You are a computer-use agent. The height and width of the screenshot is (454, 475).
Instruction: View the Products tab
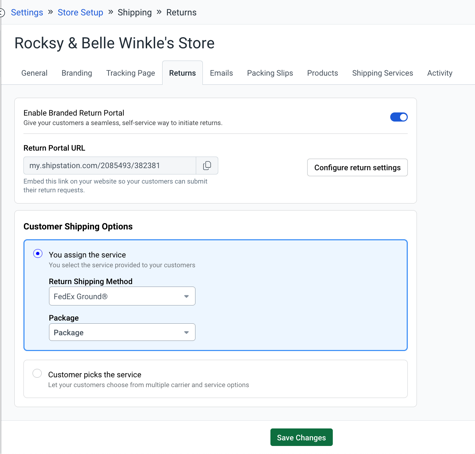322,73
